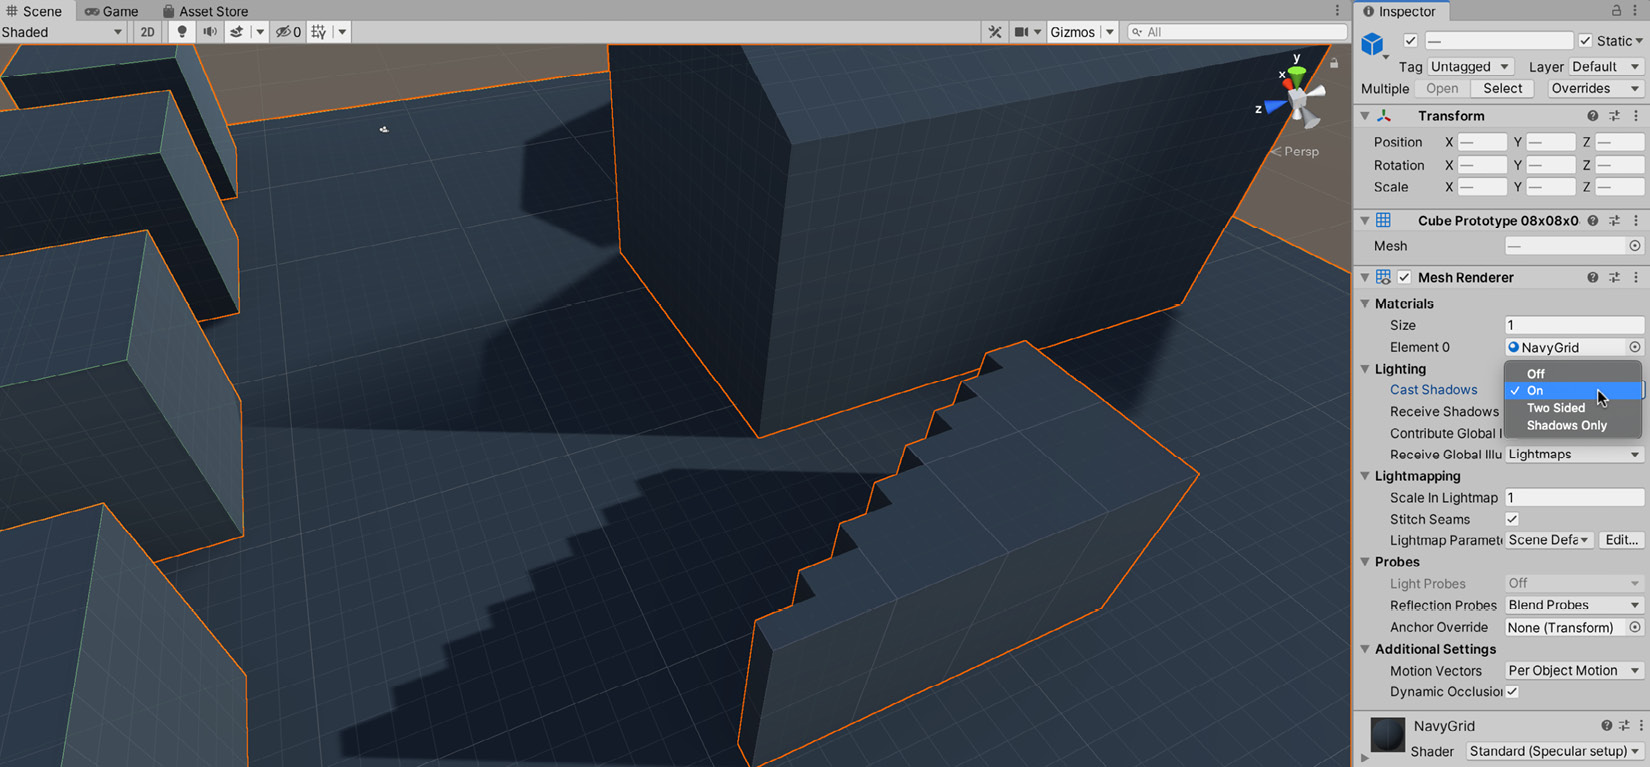The height and width of the screenshot is (767, 1650).
Task: Open Reflection Probes Blend Probes dropdown
Action: [x=1574, y=605]
